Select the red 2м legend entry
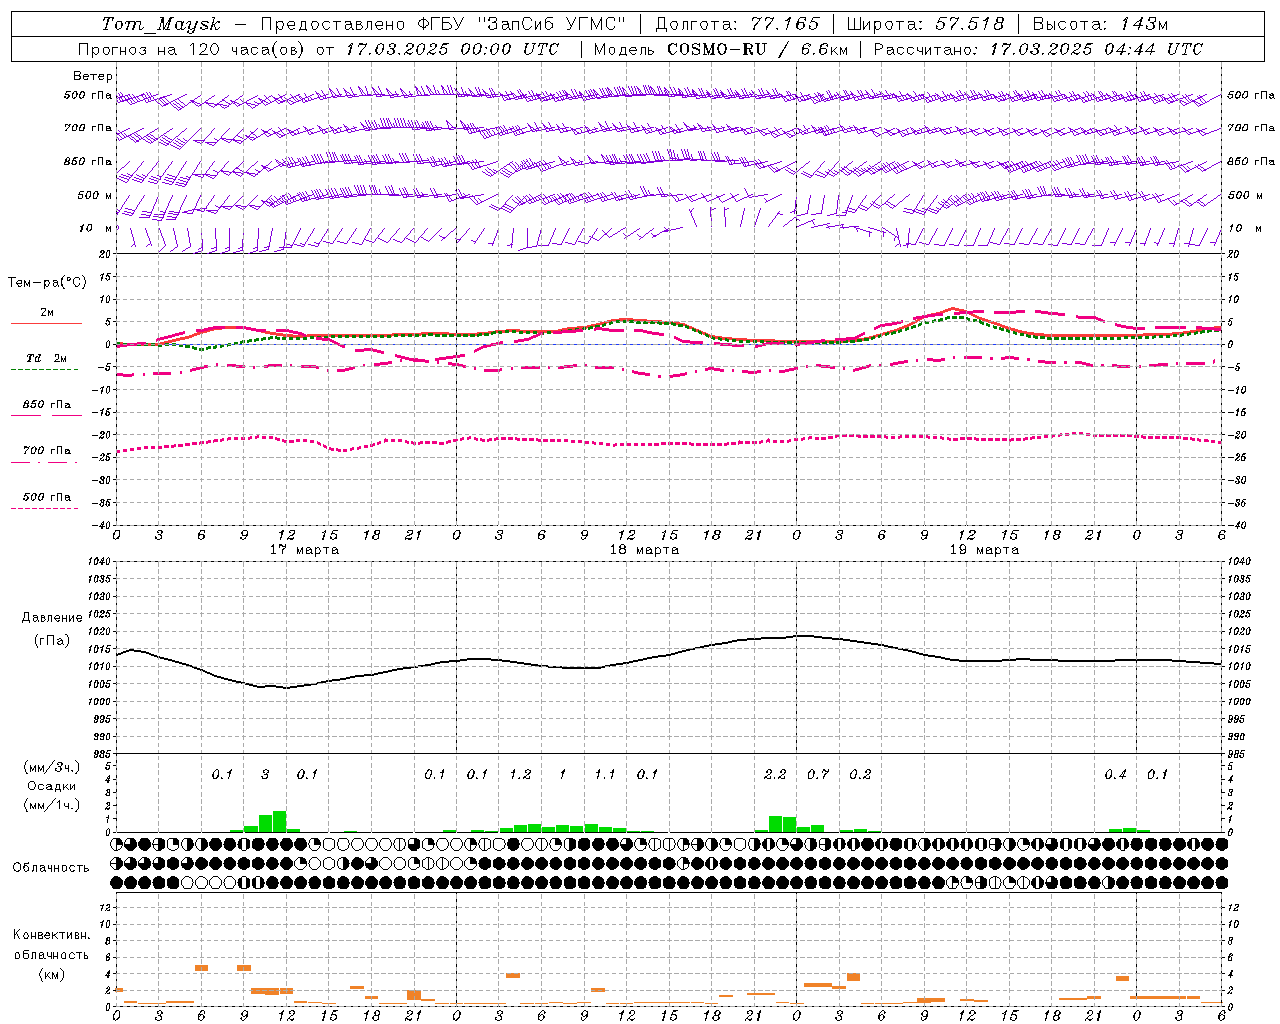 (47, 314)
